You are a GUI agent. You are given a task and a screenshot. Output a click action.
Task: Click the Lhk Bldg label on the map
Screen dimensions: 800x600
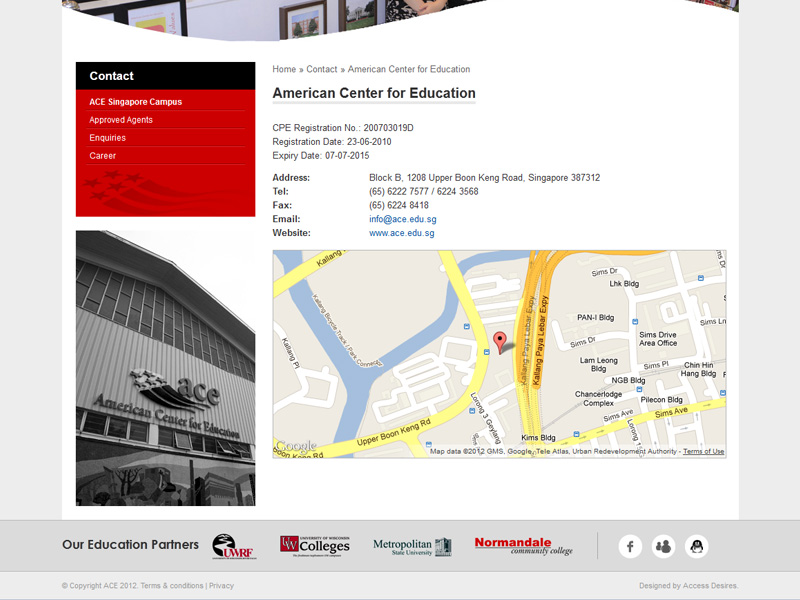[x=624, y=284]
